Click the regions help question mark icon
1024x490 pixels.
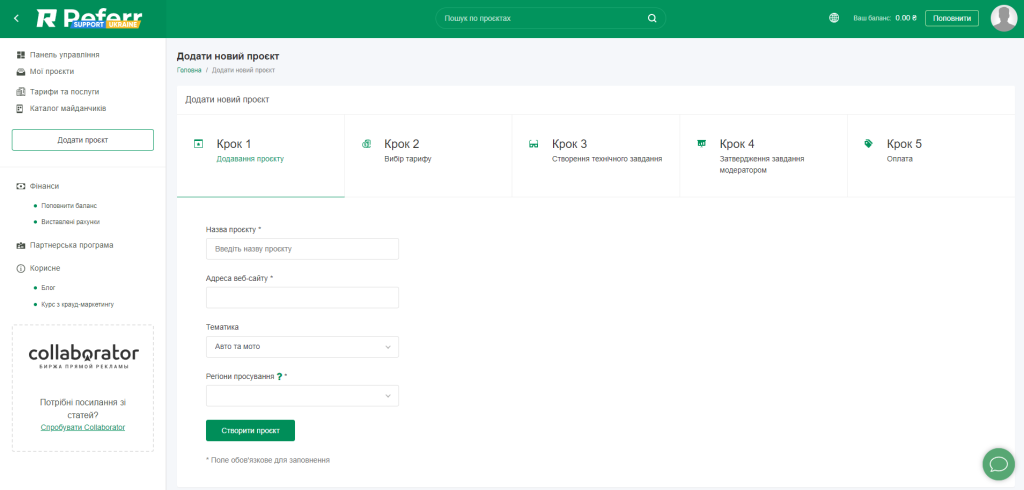click(279, 377)
